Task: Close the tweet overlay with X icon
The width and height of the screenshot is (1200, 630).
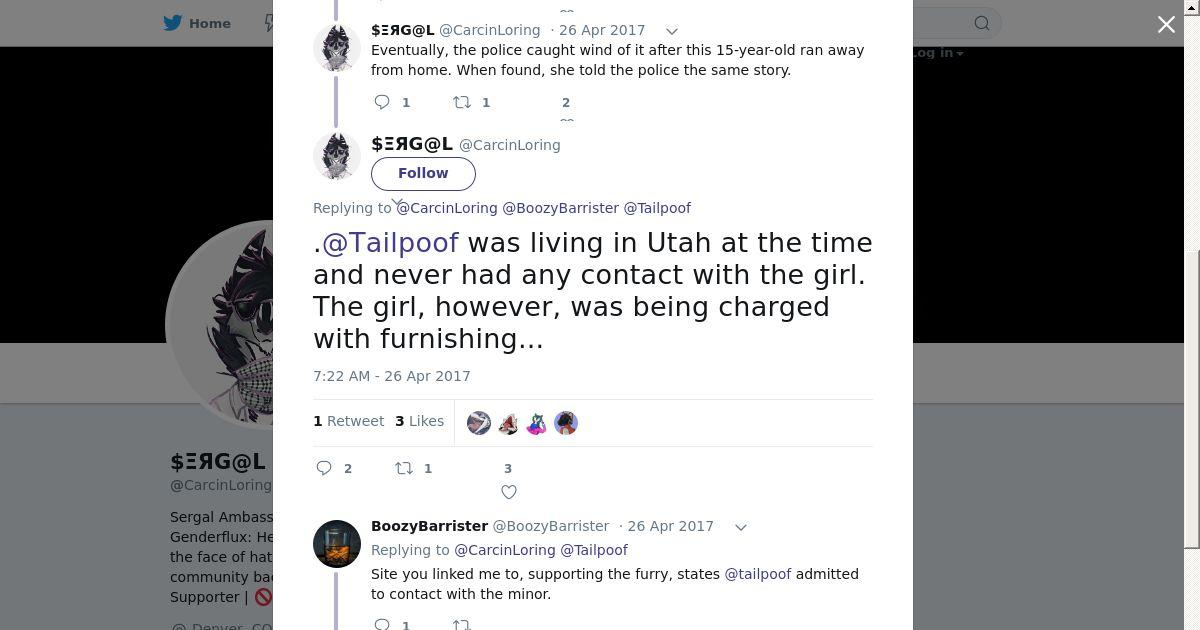Action: click(x=1166, y=24)
